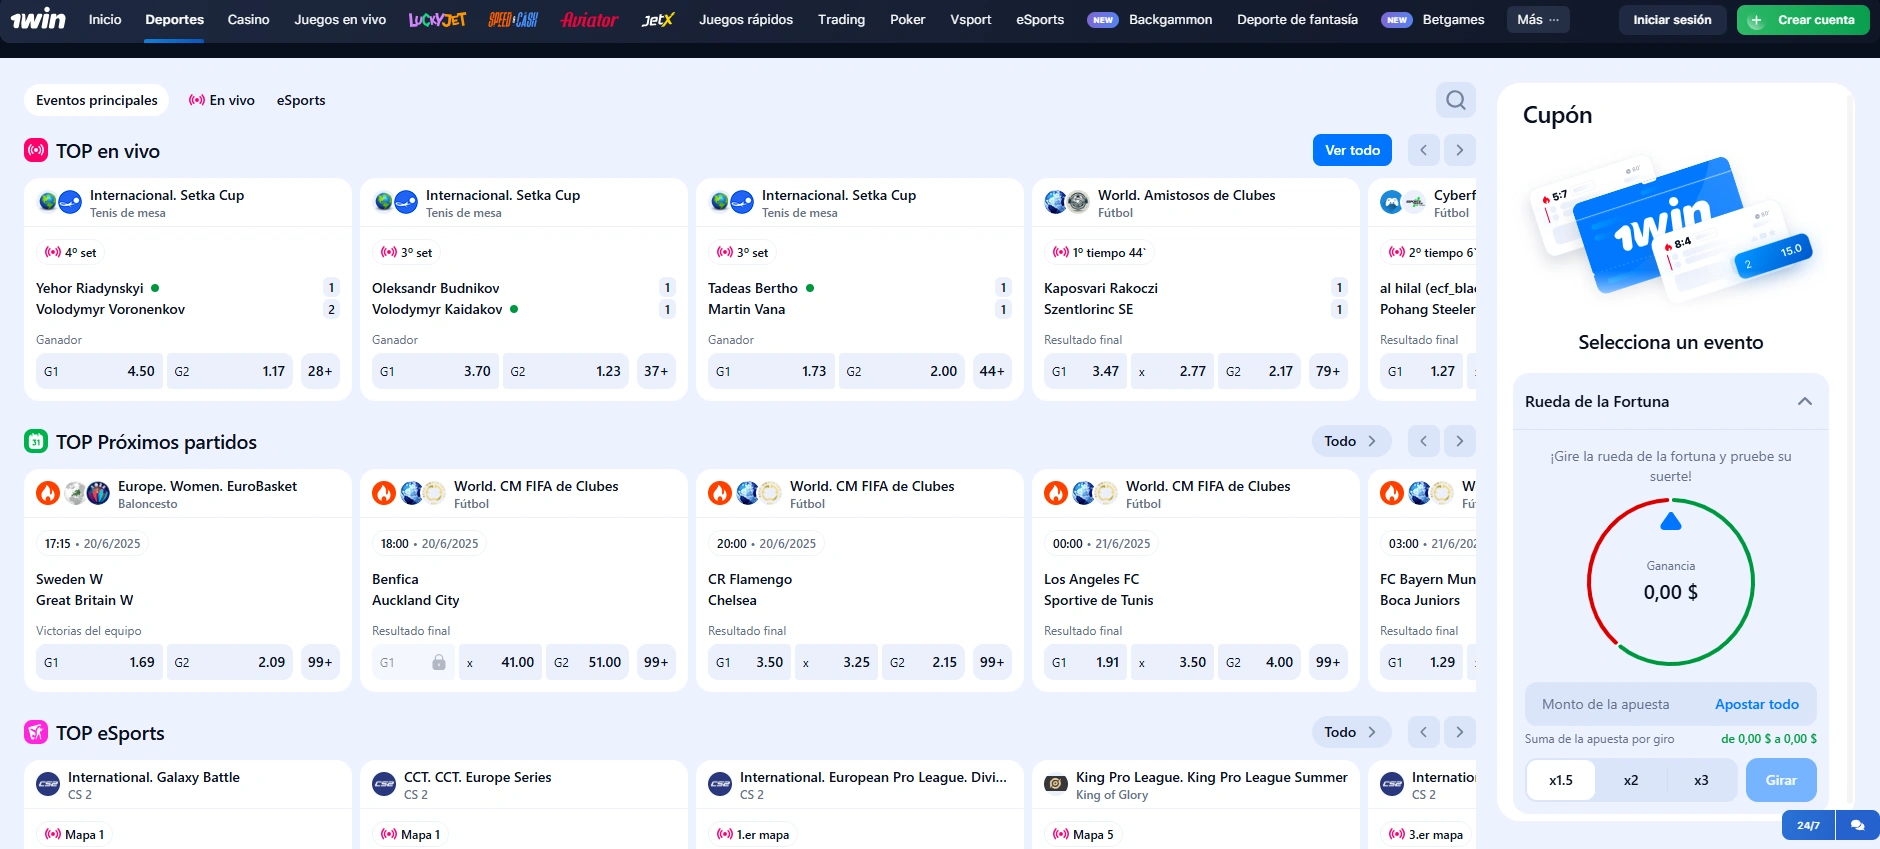Click the TOP eSports section icon
The width and height of the screenshot is (1880, 849).
(x=36, y=733)
